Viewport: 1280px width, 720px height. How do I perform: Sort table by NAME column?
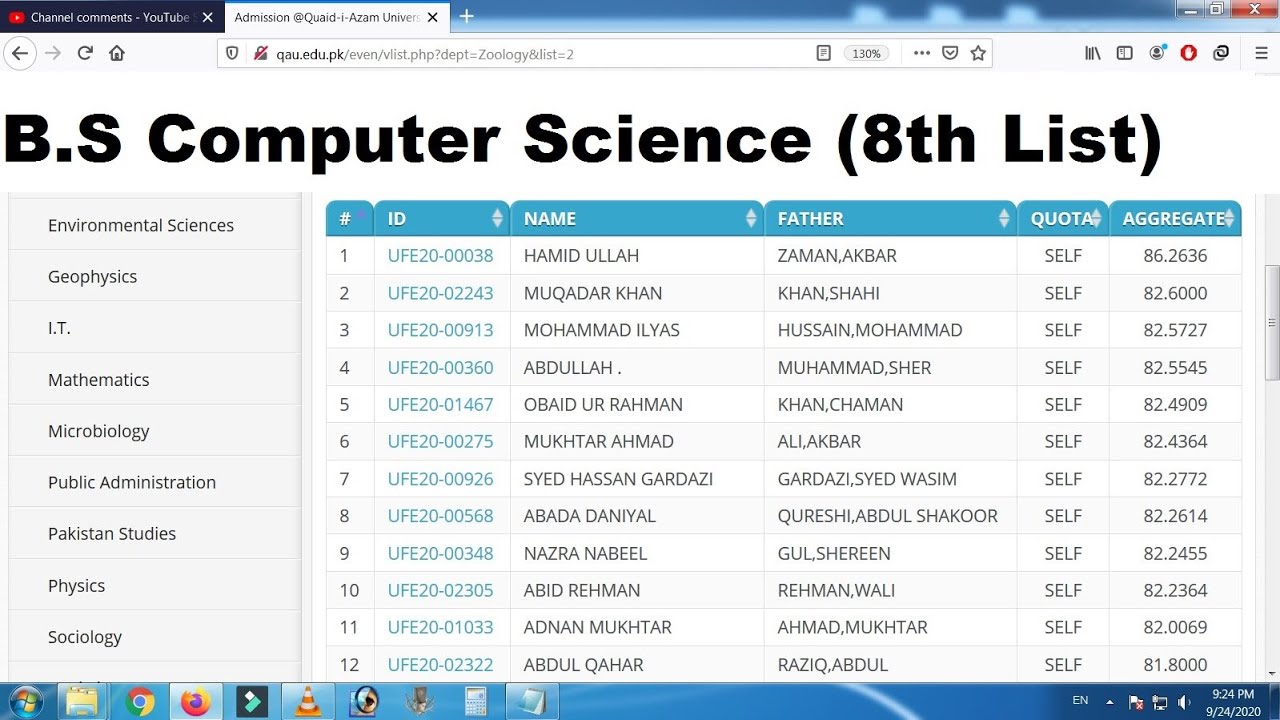(x=637, y=218)
